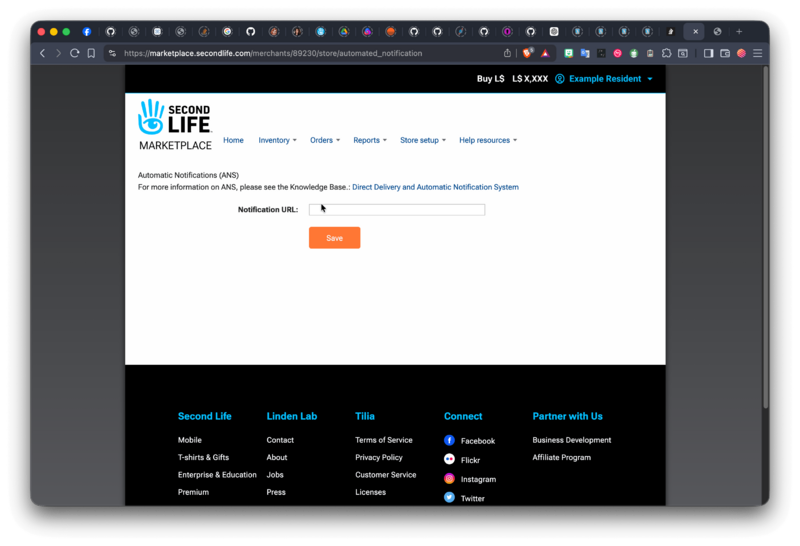Click the Facebook icon in footer
The height and width of the screenshot is (546, 800).
click(449, 440)
